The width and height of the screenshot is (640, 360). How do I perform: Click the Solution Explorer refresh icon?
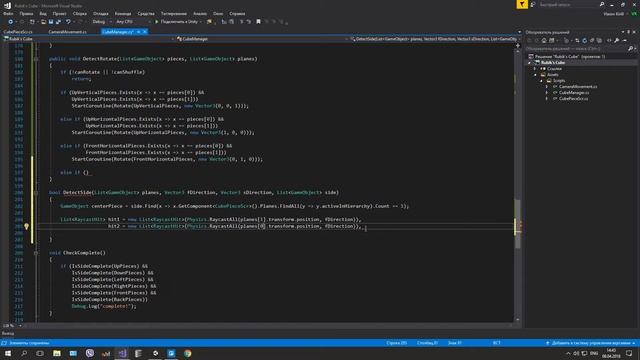pos(584,40)
